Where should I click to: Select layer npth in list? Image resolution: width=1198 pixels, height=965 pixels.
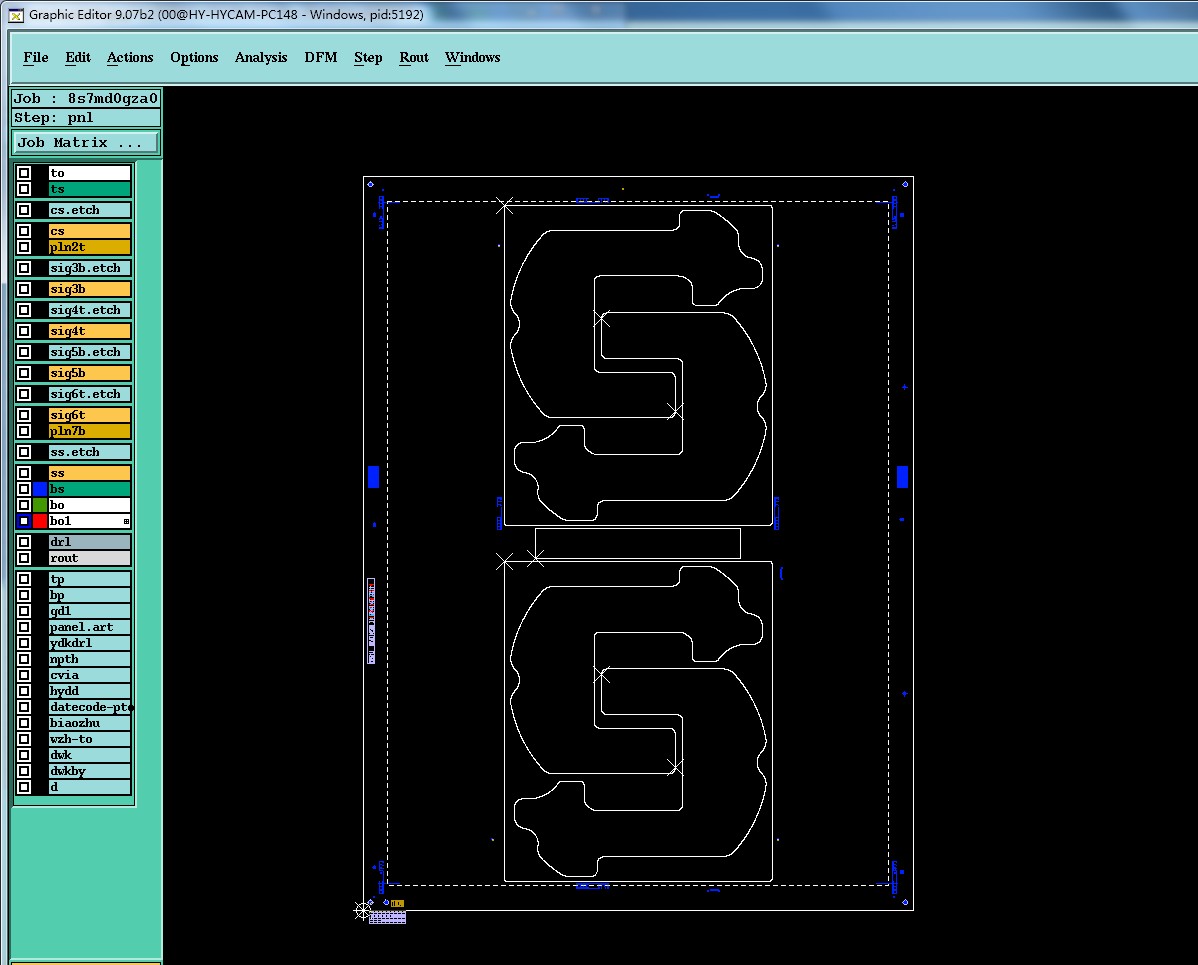click(89, 660)
